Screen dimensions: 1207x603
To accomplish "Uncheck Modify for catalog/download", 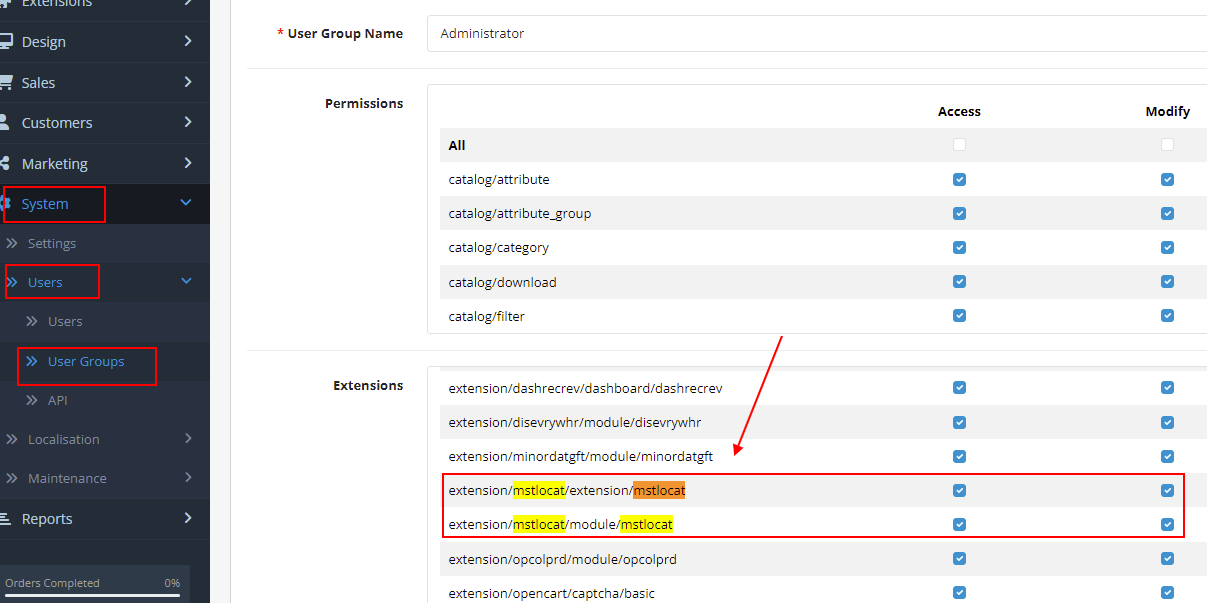I will (x=1167, y=282).
